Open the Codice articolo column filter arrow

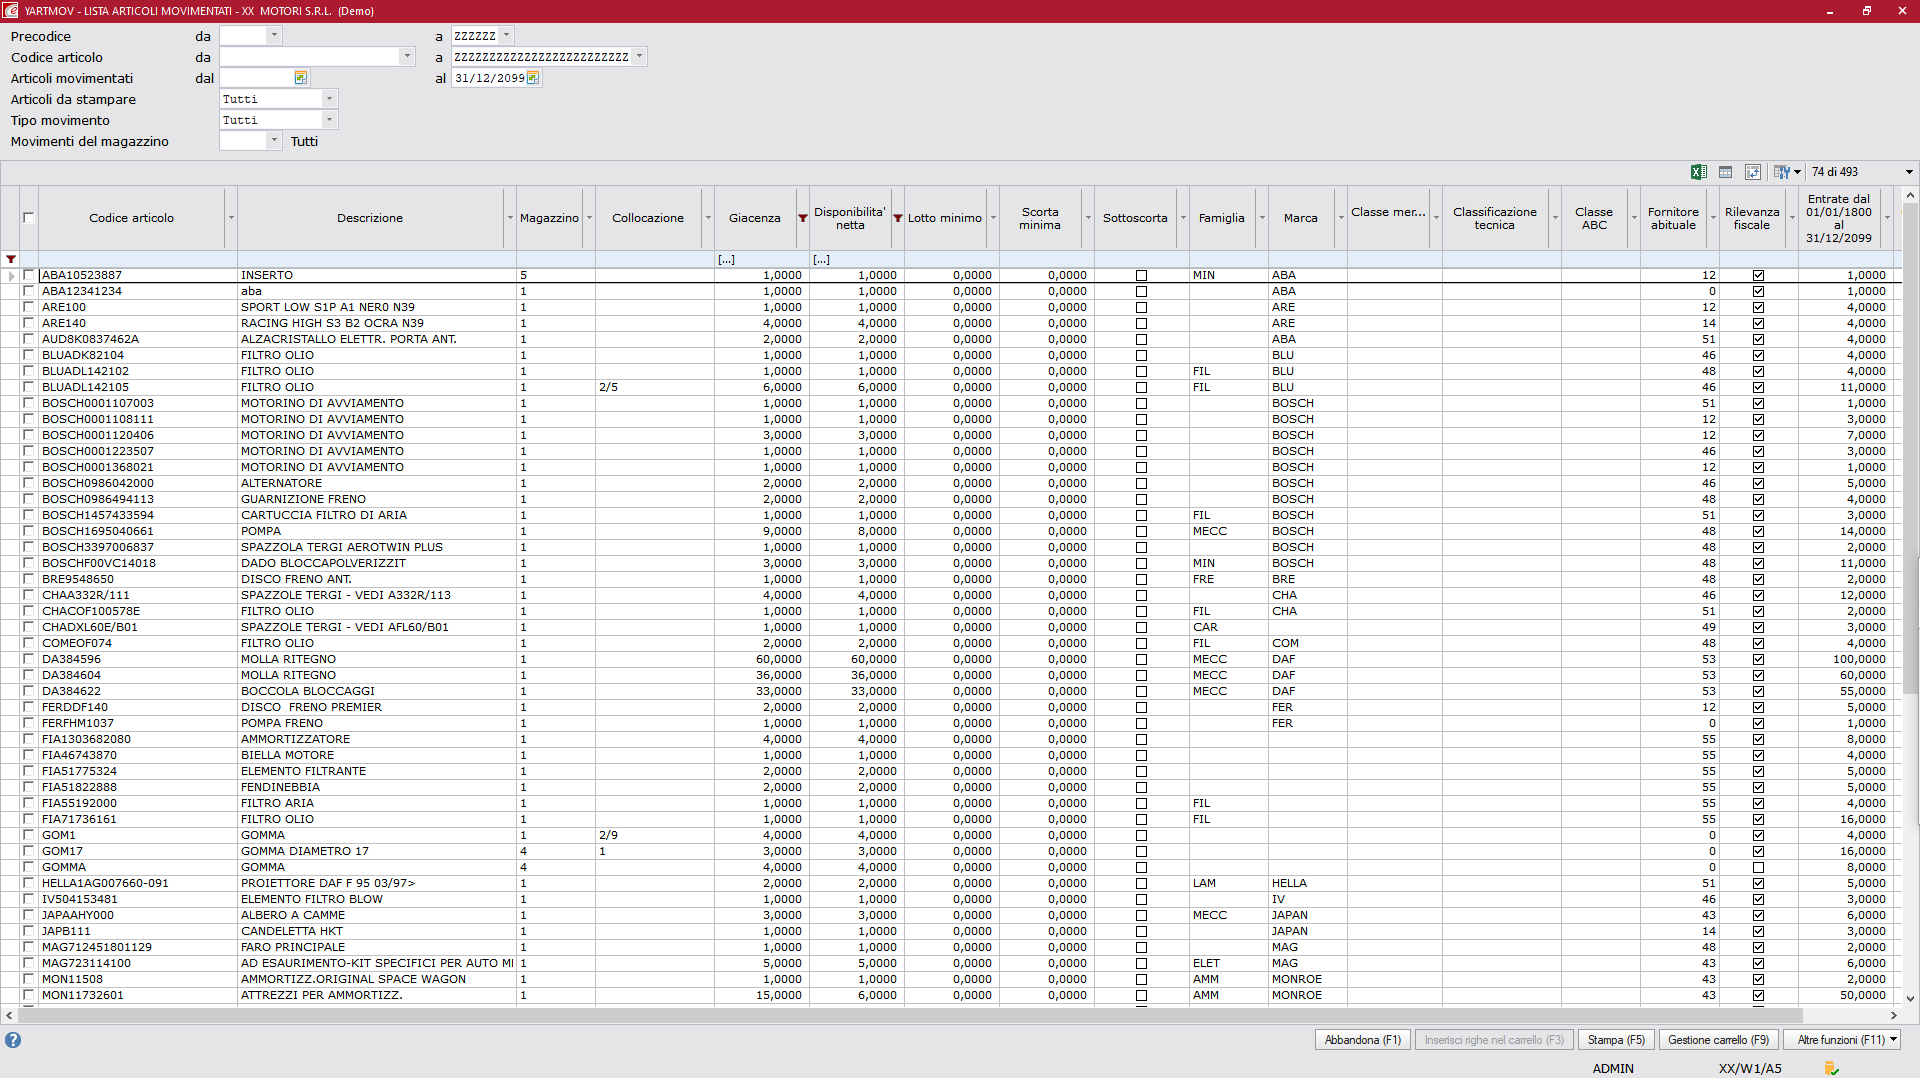tap(231, 218)
